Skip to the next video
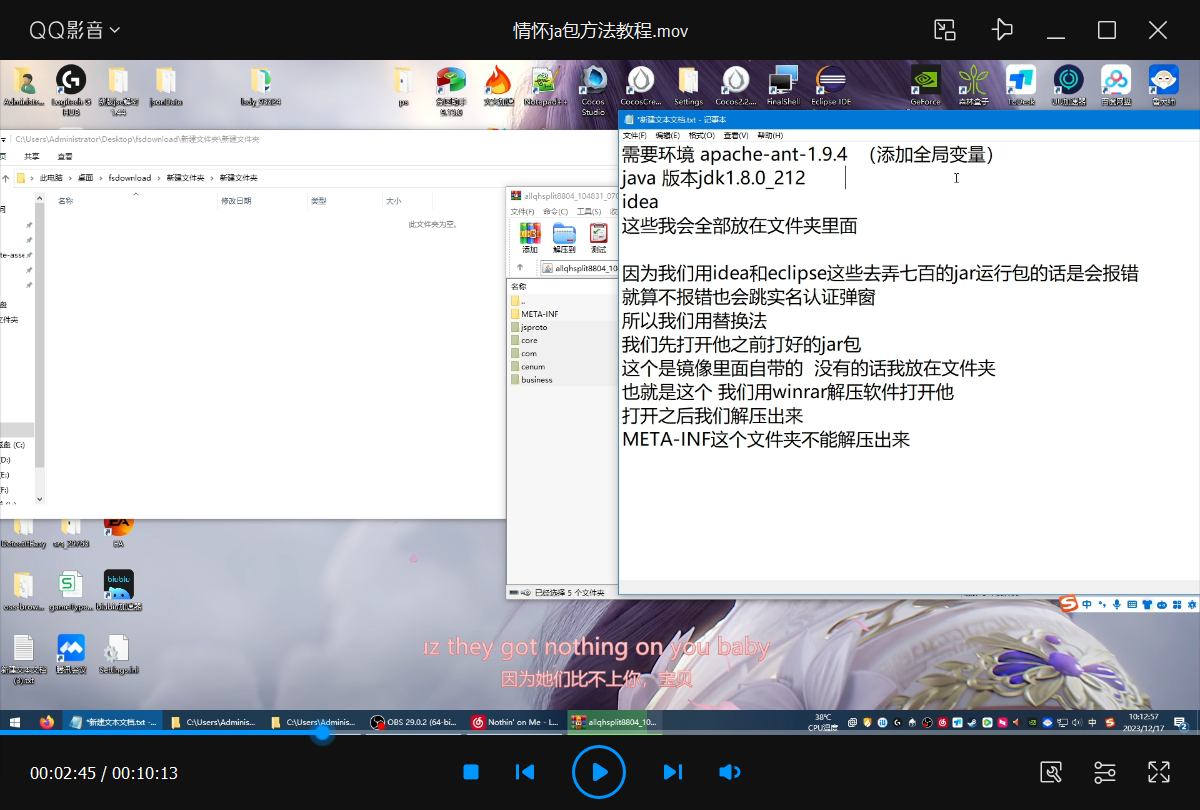 point(673,772)
